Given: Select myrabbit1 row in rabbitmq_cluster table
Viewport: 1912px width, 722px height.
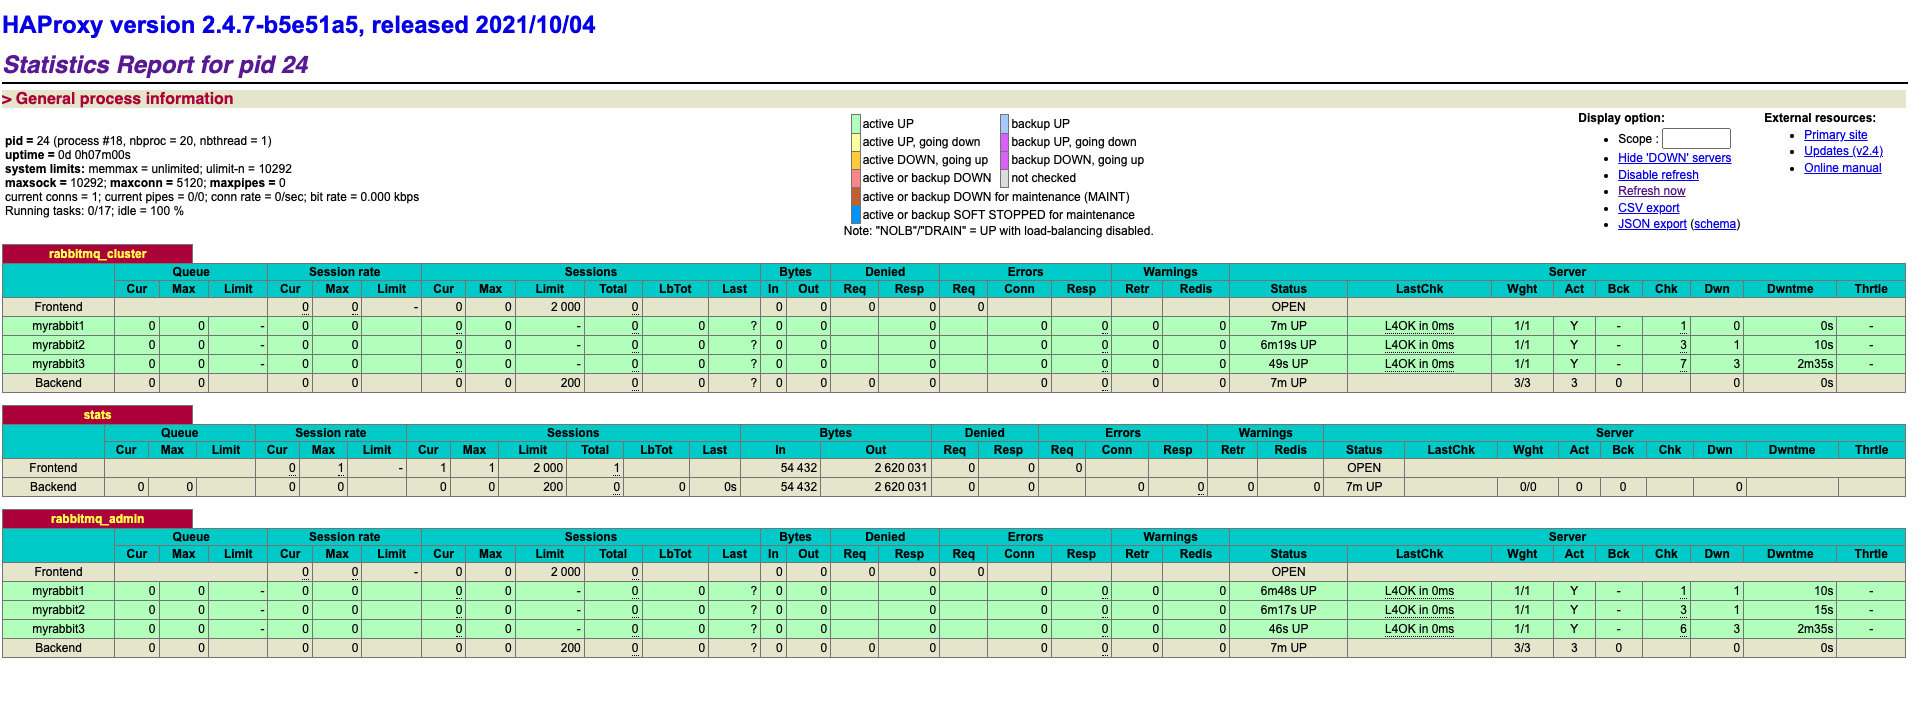Looking at the screenshot, I should point(954,326).
